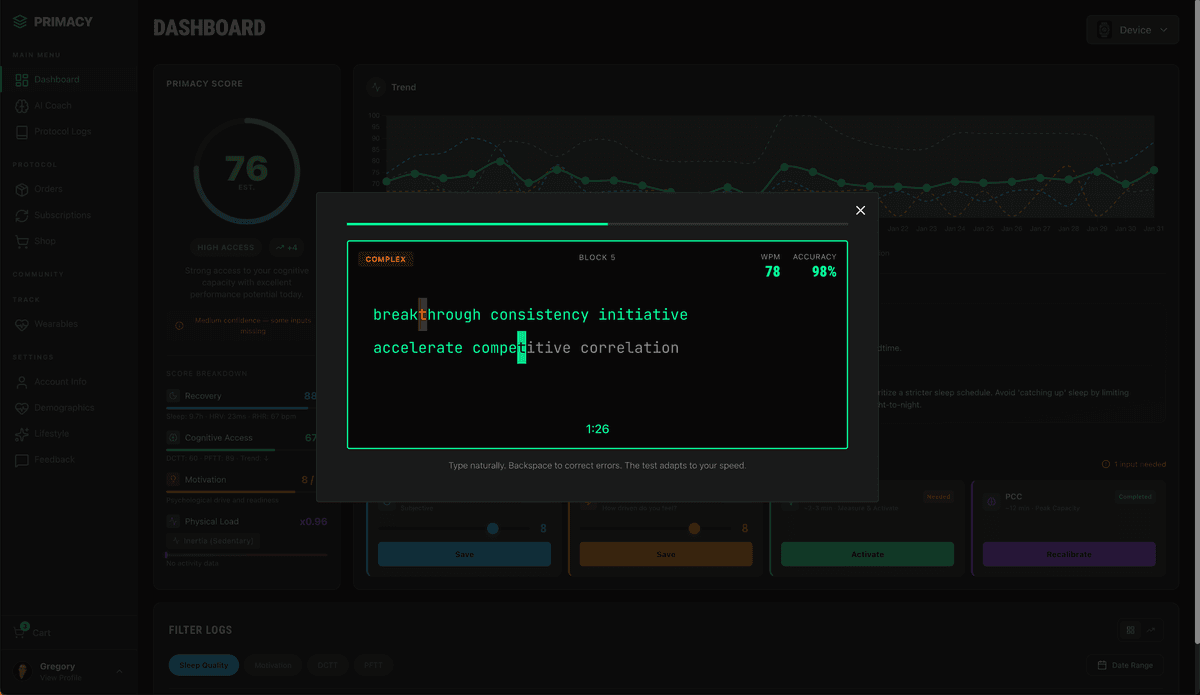The height and width of the screenshot is (695, 1200).
Task: Open the Feedback page
Action: pyautogui.click(x=69, y=459)
